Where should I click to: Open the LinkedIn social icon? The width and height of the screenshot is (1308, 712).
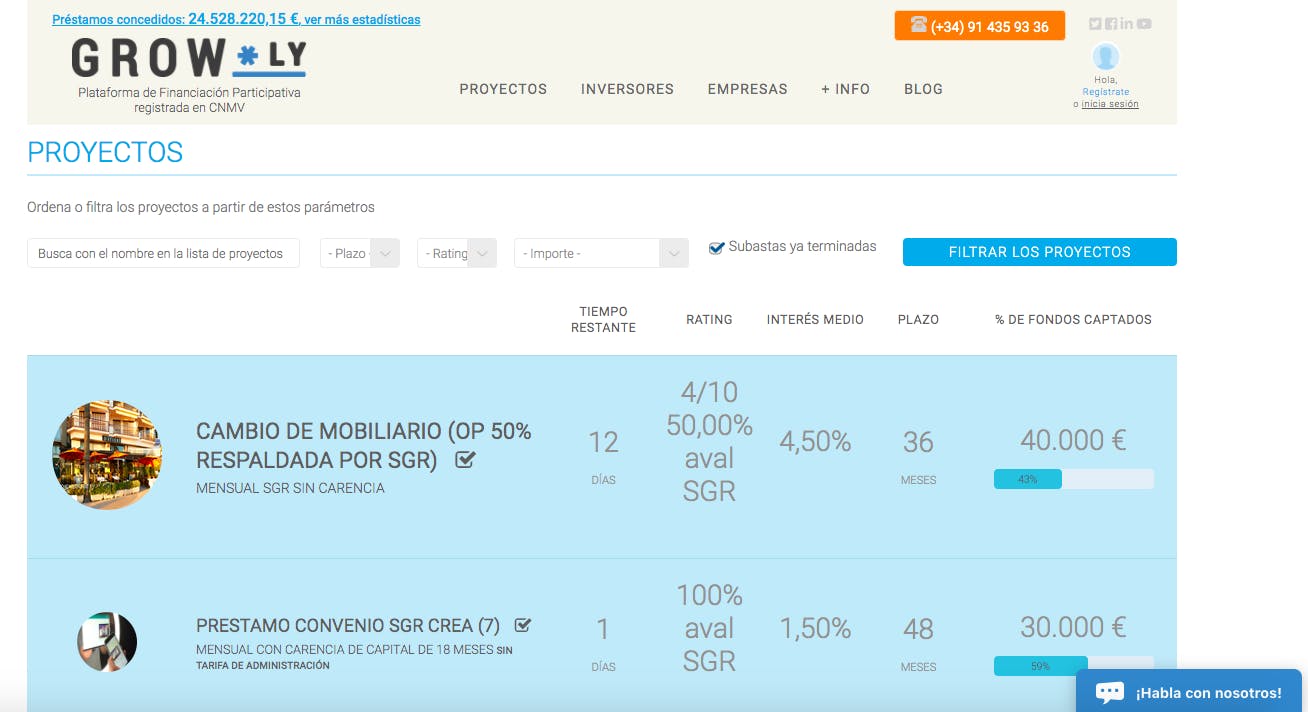click(x=1127, y=24)
